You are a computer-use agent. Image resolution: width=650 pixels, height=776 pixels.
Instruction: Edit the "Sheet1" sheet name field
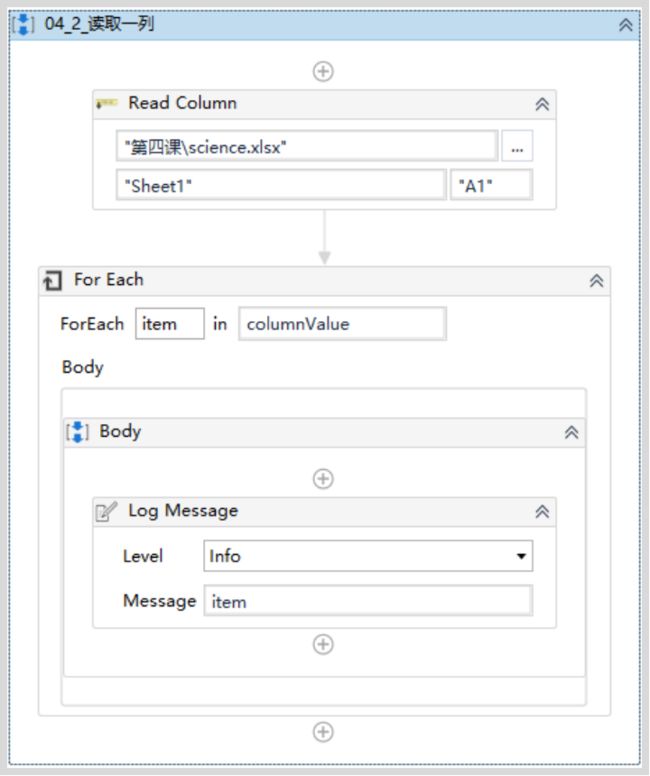(x=281, y=185)
